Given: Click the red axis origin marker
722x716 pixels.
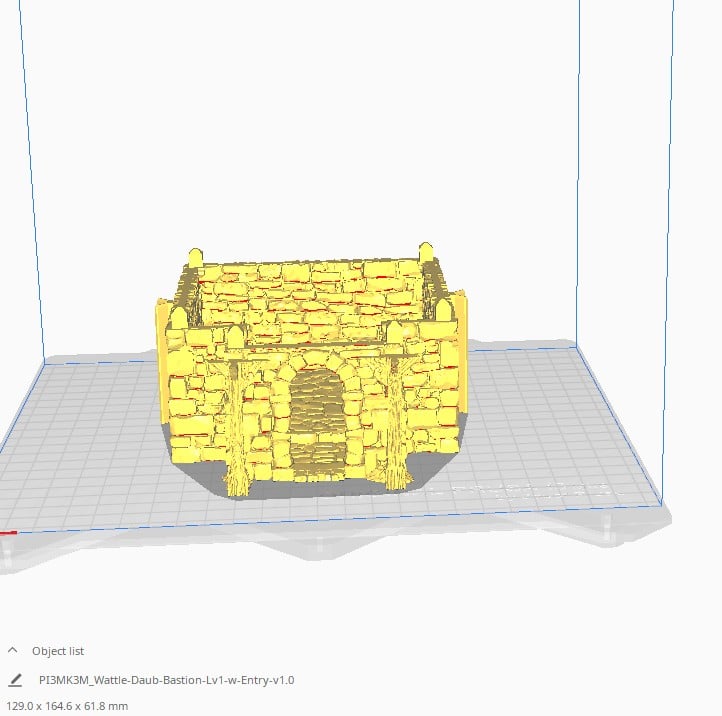Looking at the screenshot, I should tap(8, 533).
